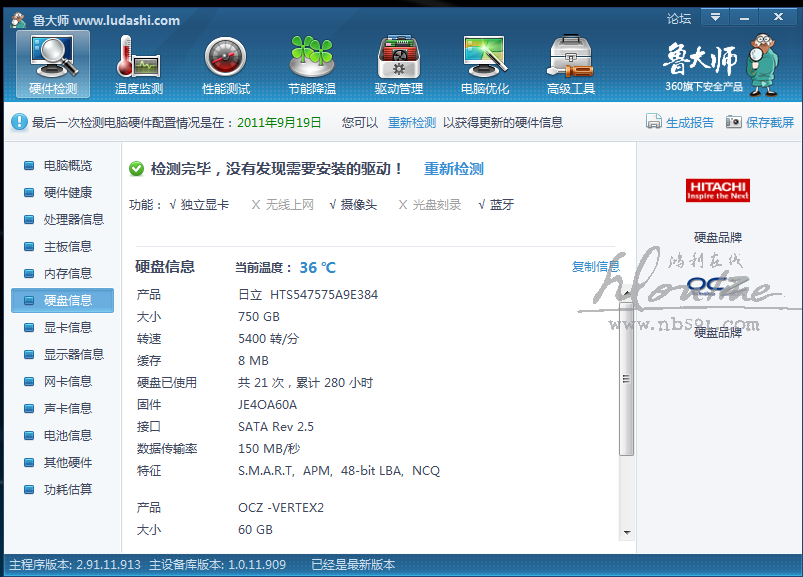Select 显卡信息 in the sidebar
The width and height of the screenshot is (803, 577).
point(67,327)
